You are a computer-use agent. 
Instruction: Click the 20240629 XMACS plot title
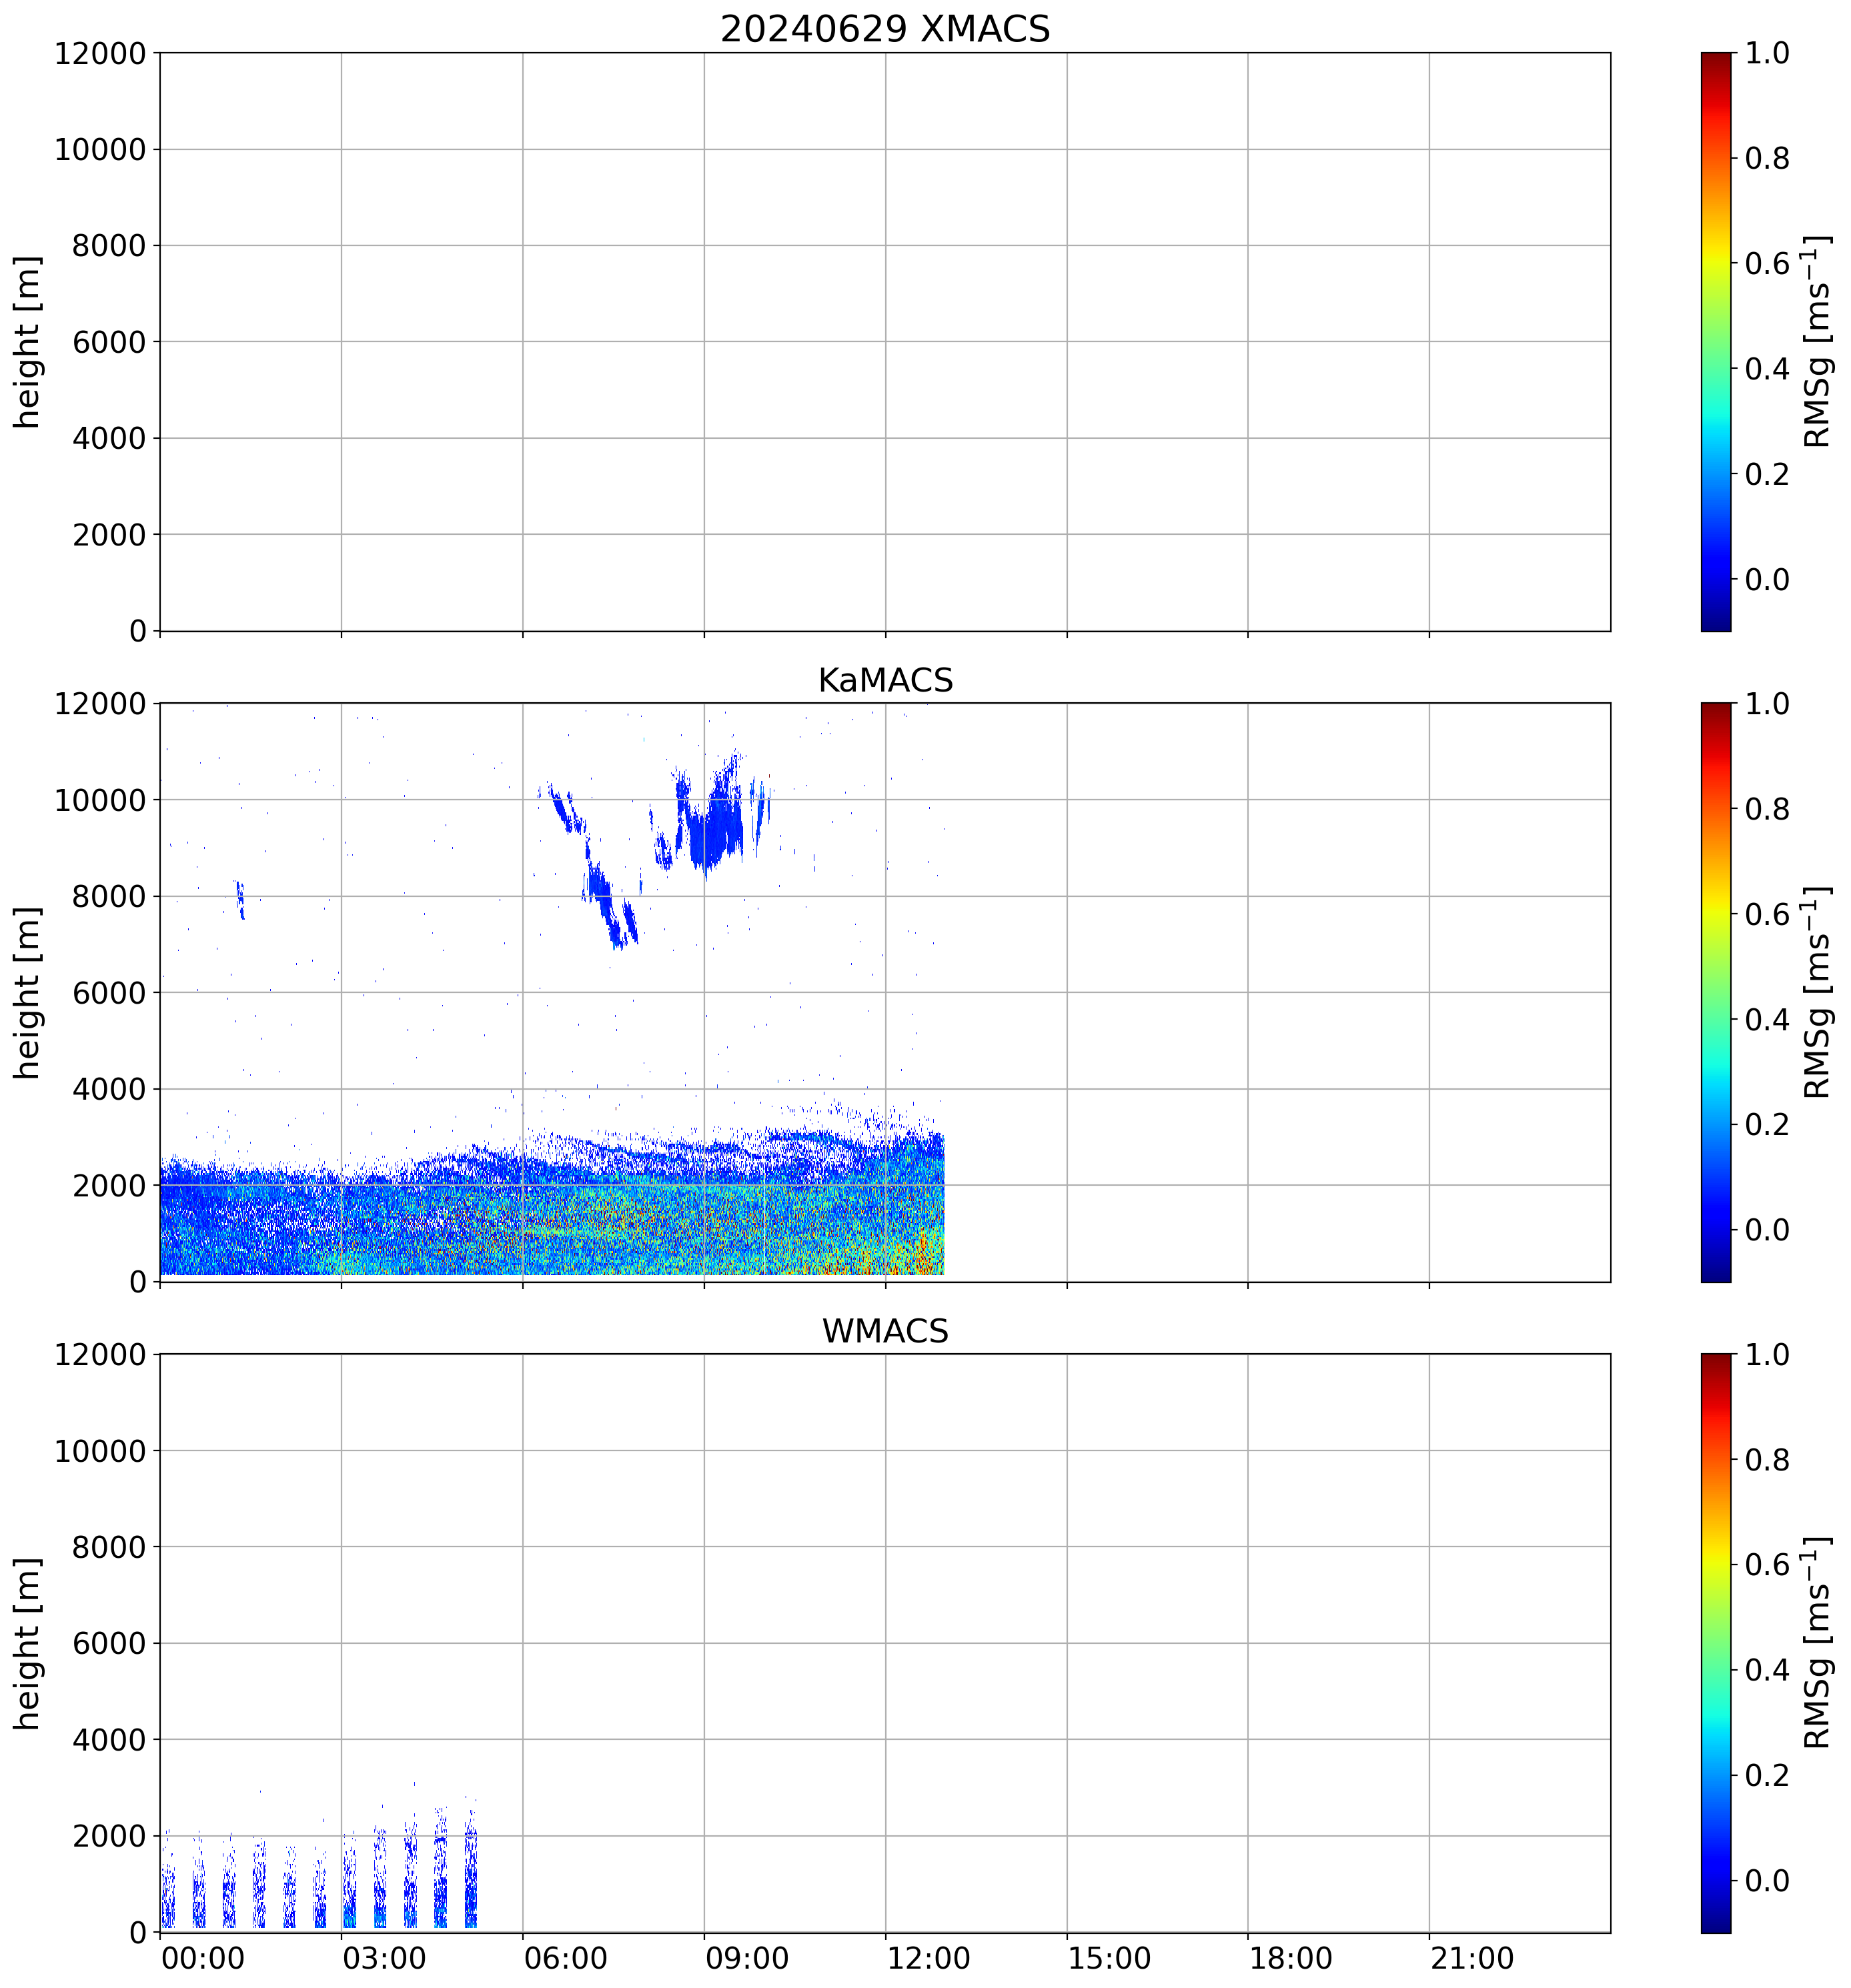point(884,29)
